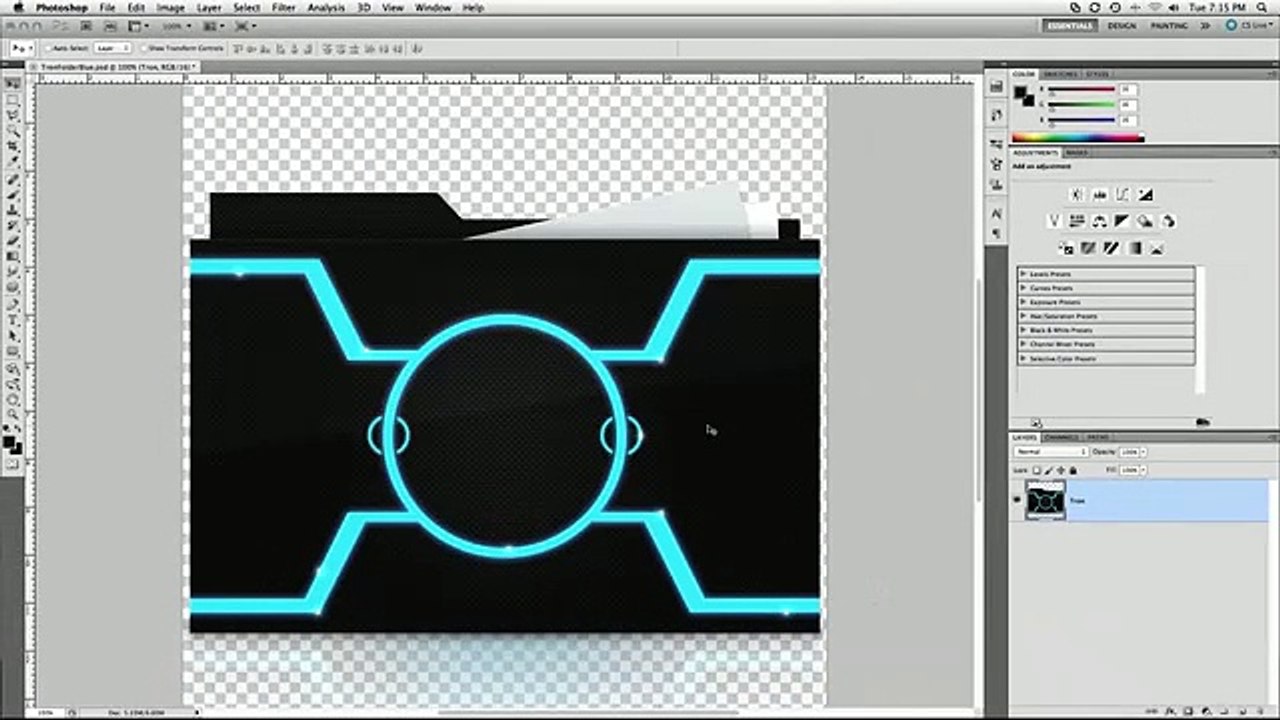The height and width of the screenshot is (720, 1280).
Task: Open the Filter menu
Action: (284, 7)
